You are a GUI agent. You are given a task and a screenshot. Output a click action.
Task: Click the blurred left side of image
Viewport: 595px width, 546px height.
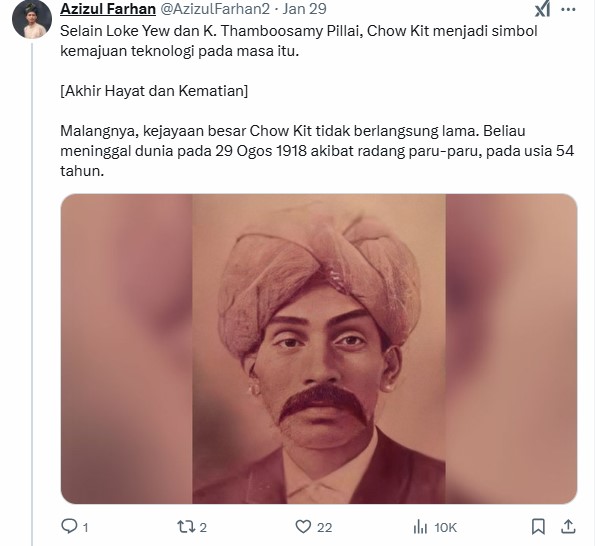126,349
